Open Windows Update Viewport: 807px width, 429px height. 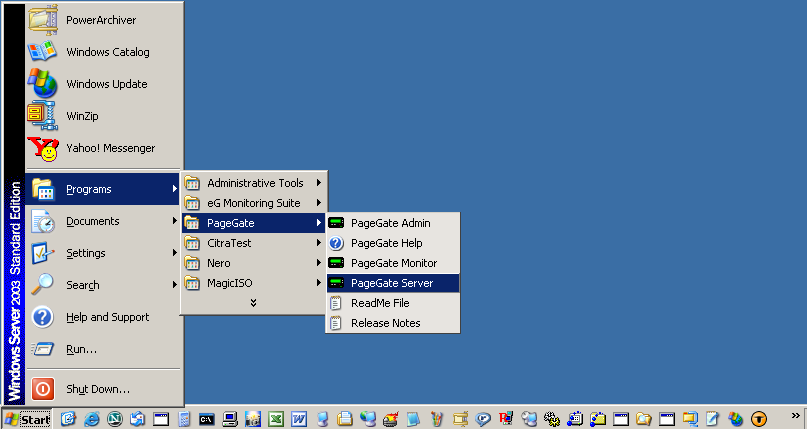coord(103,84)
